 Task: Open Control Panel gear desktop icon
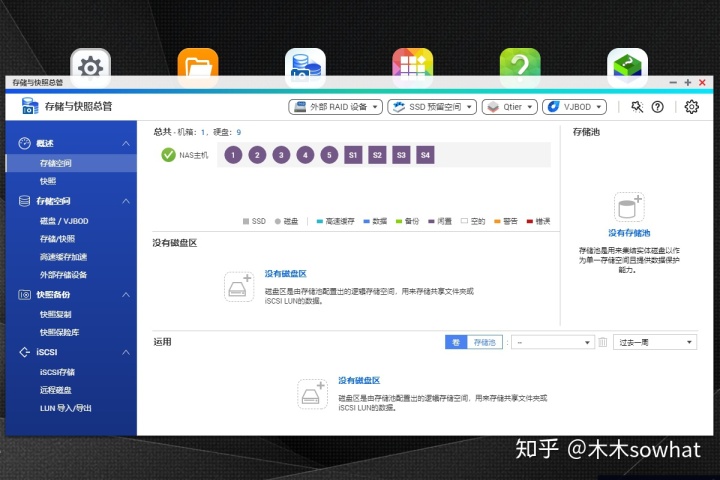tap(90, 68)
